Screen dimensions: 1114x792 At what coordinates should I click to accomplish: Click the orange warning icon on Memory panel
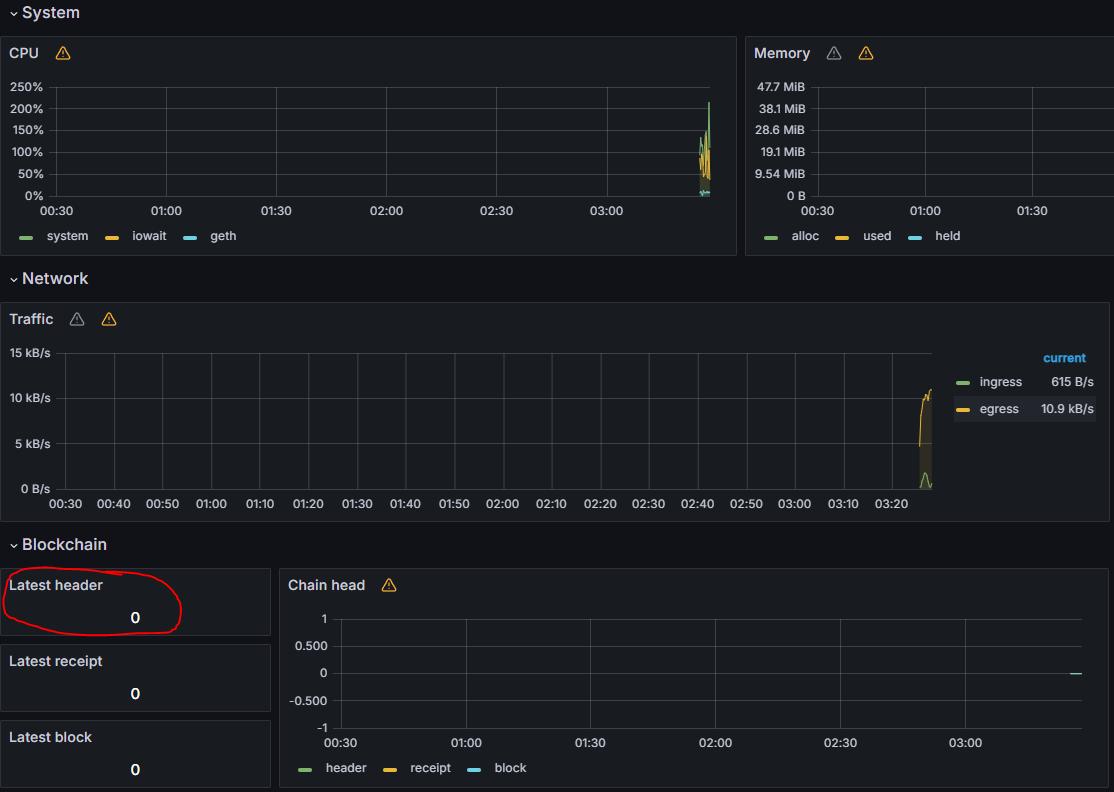click(865, 53)
